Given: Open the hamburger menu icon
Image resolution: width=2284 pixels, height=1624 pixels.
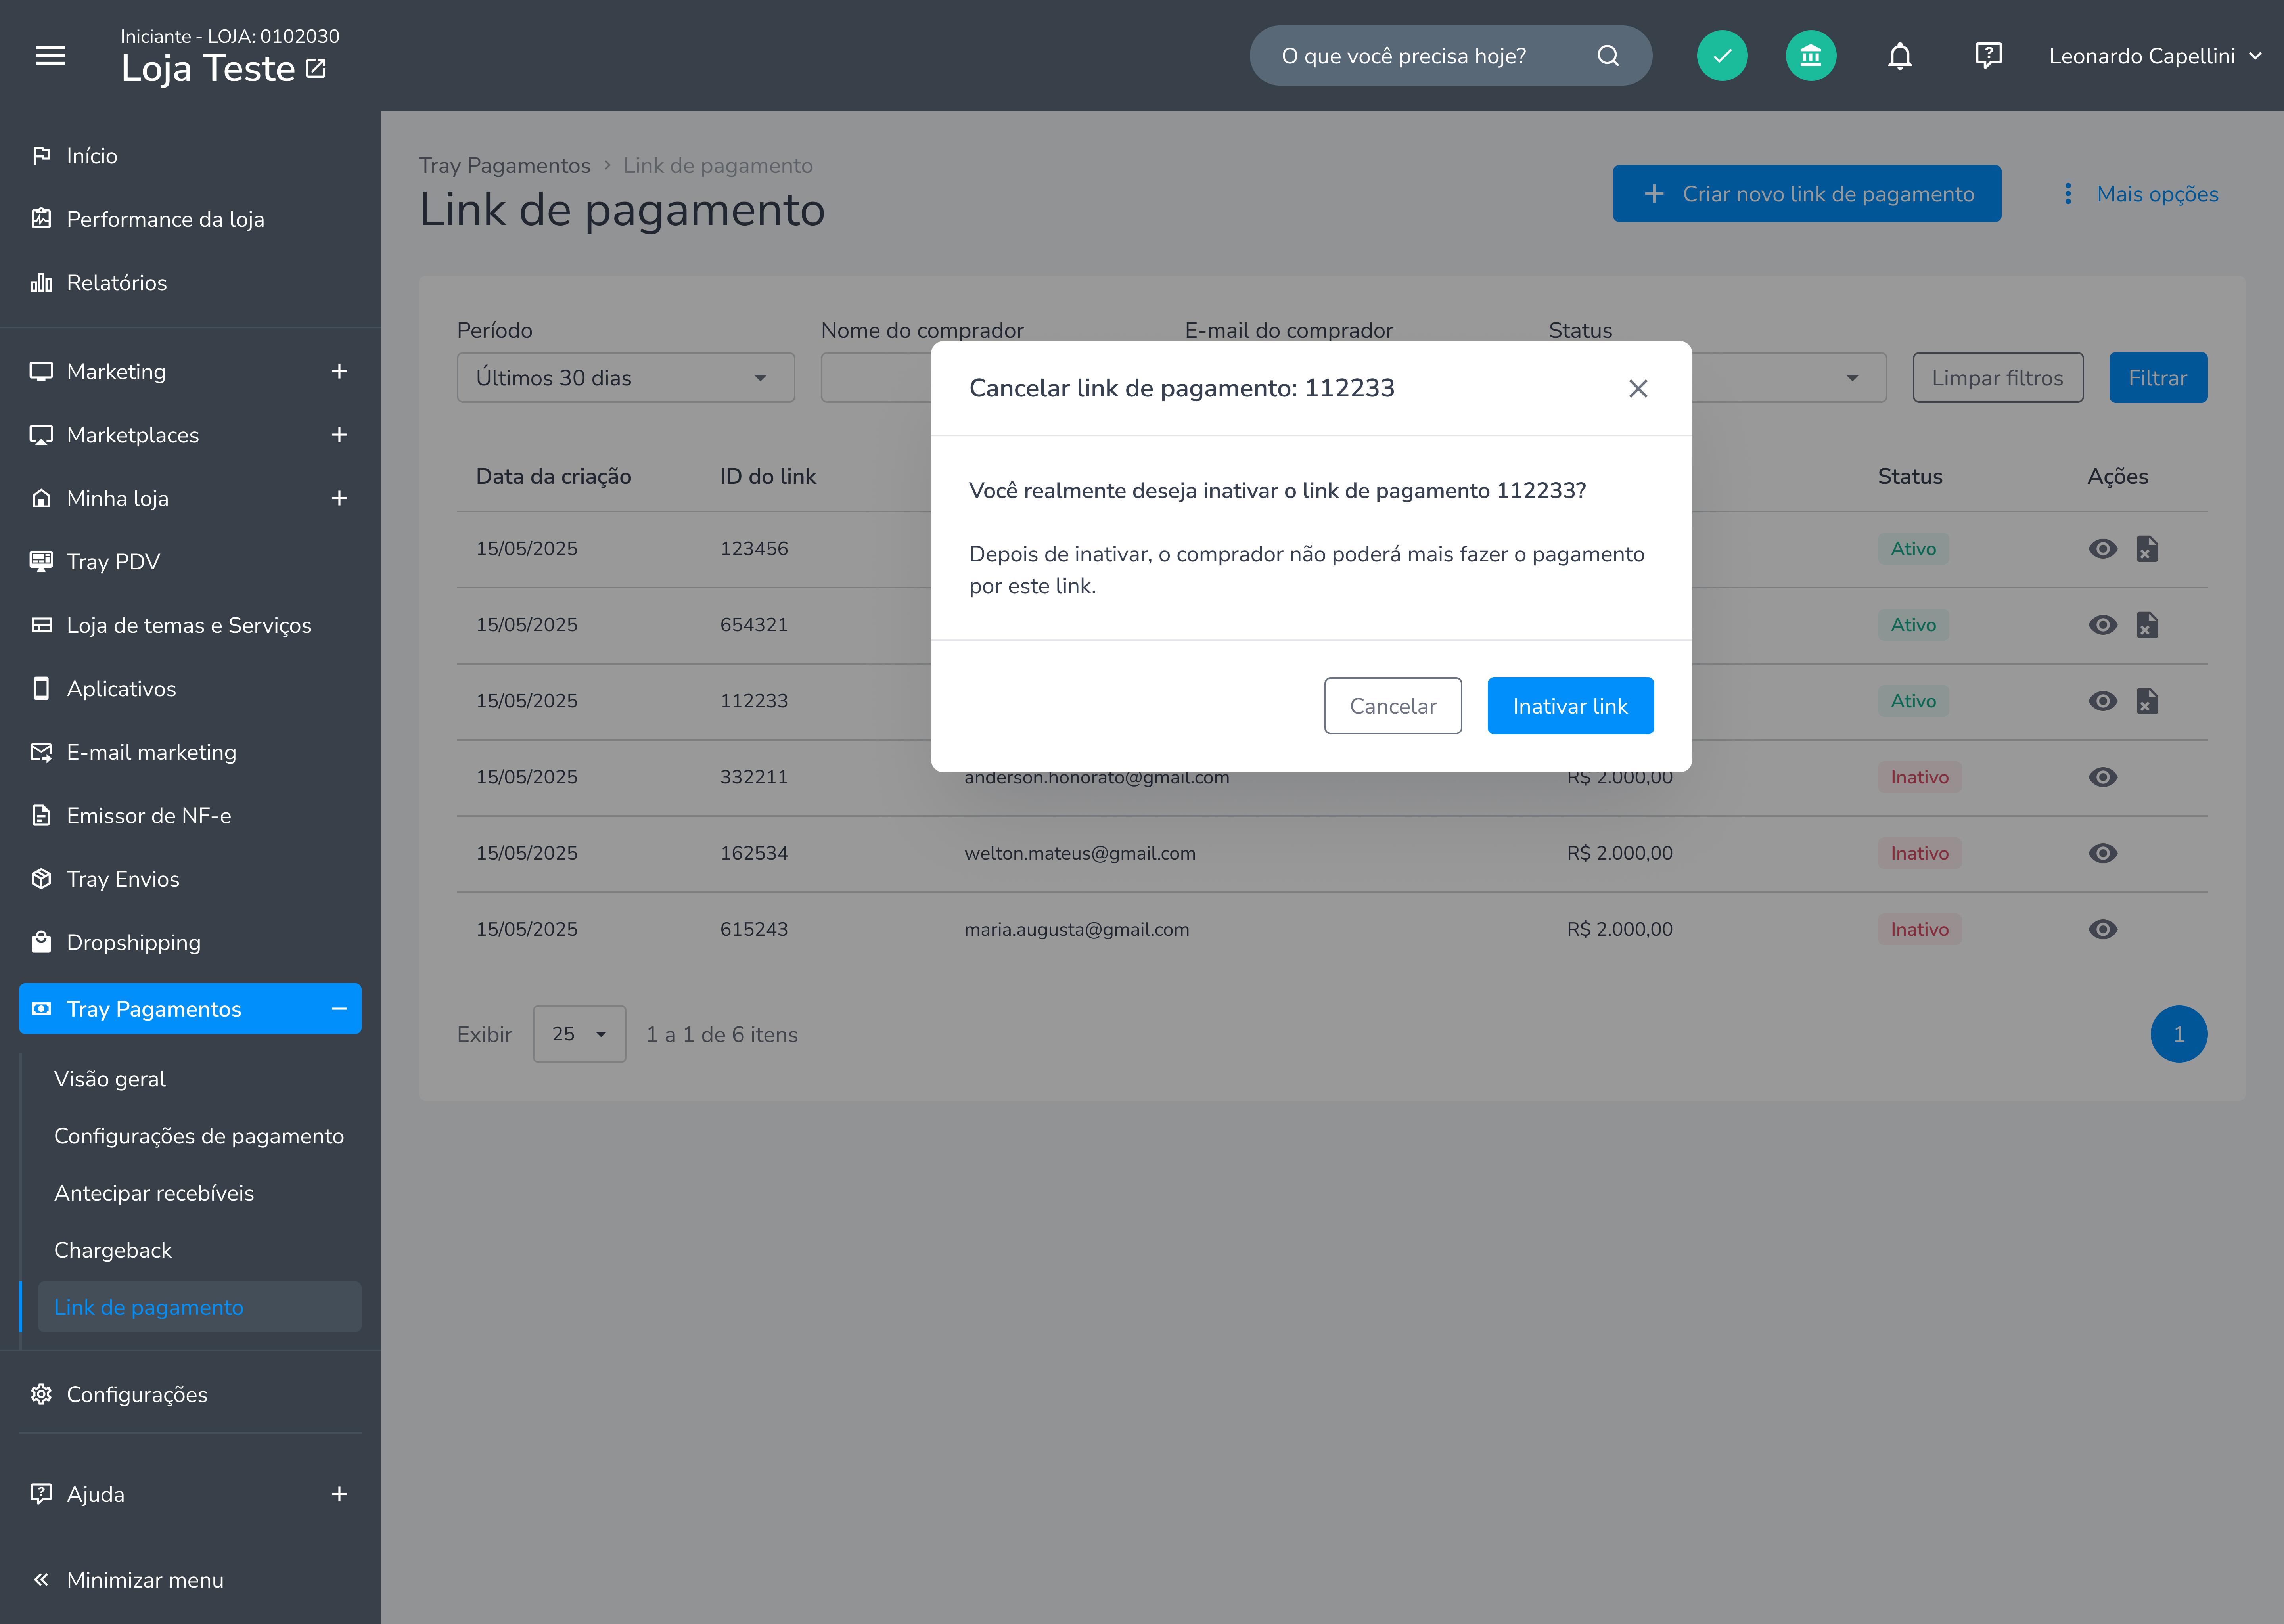Looking at the screenshot, I should coord(51,56).
